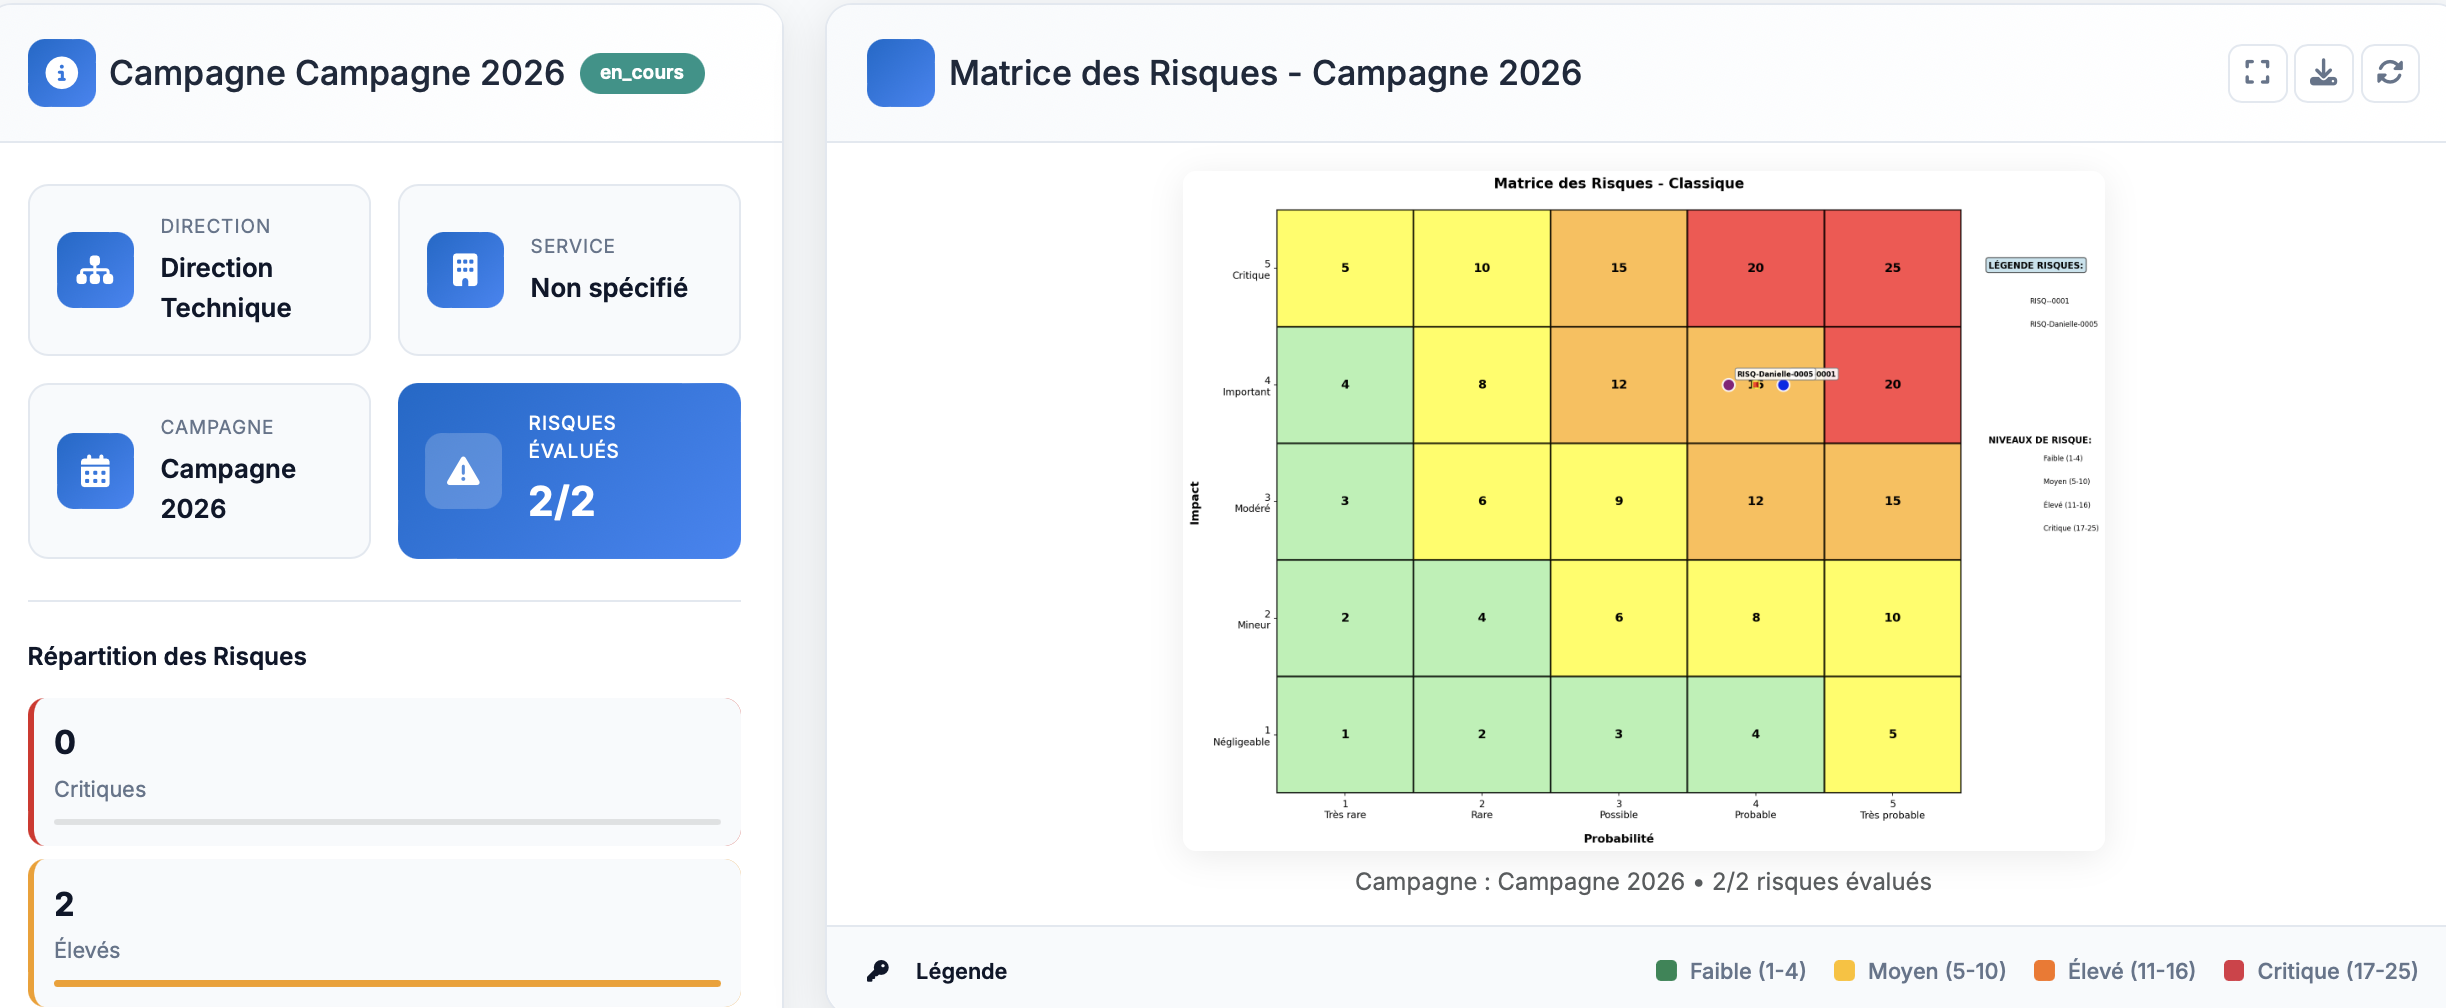The width and height of the screenshot is (2446, 1008).
Task: Click the Campagne Campagne 2026 title
Action: [338, 73]
